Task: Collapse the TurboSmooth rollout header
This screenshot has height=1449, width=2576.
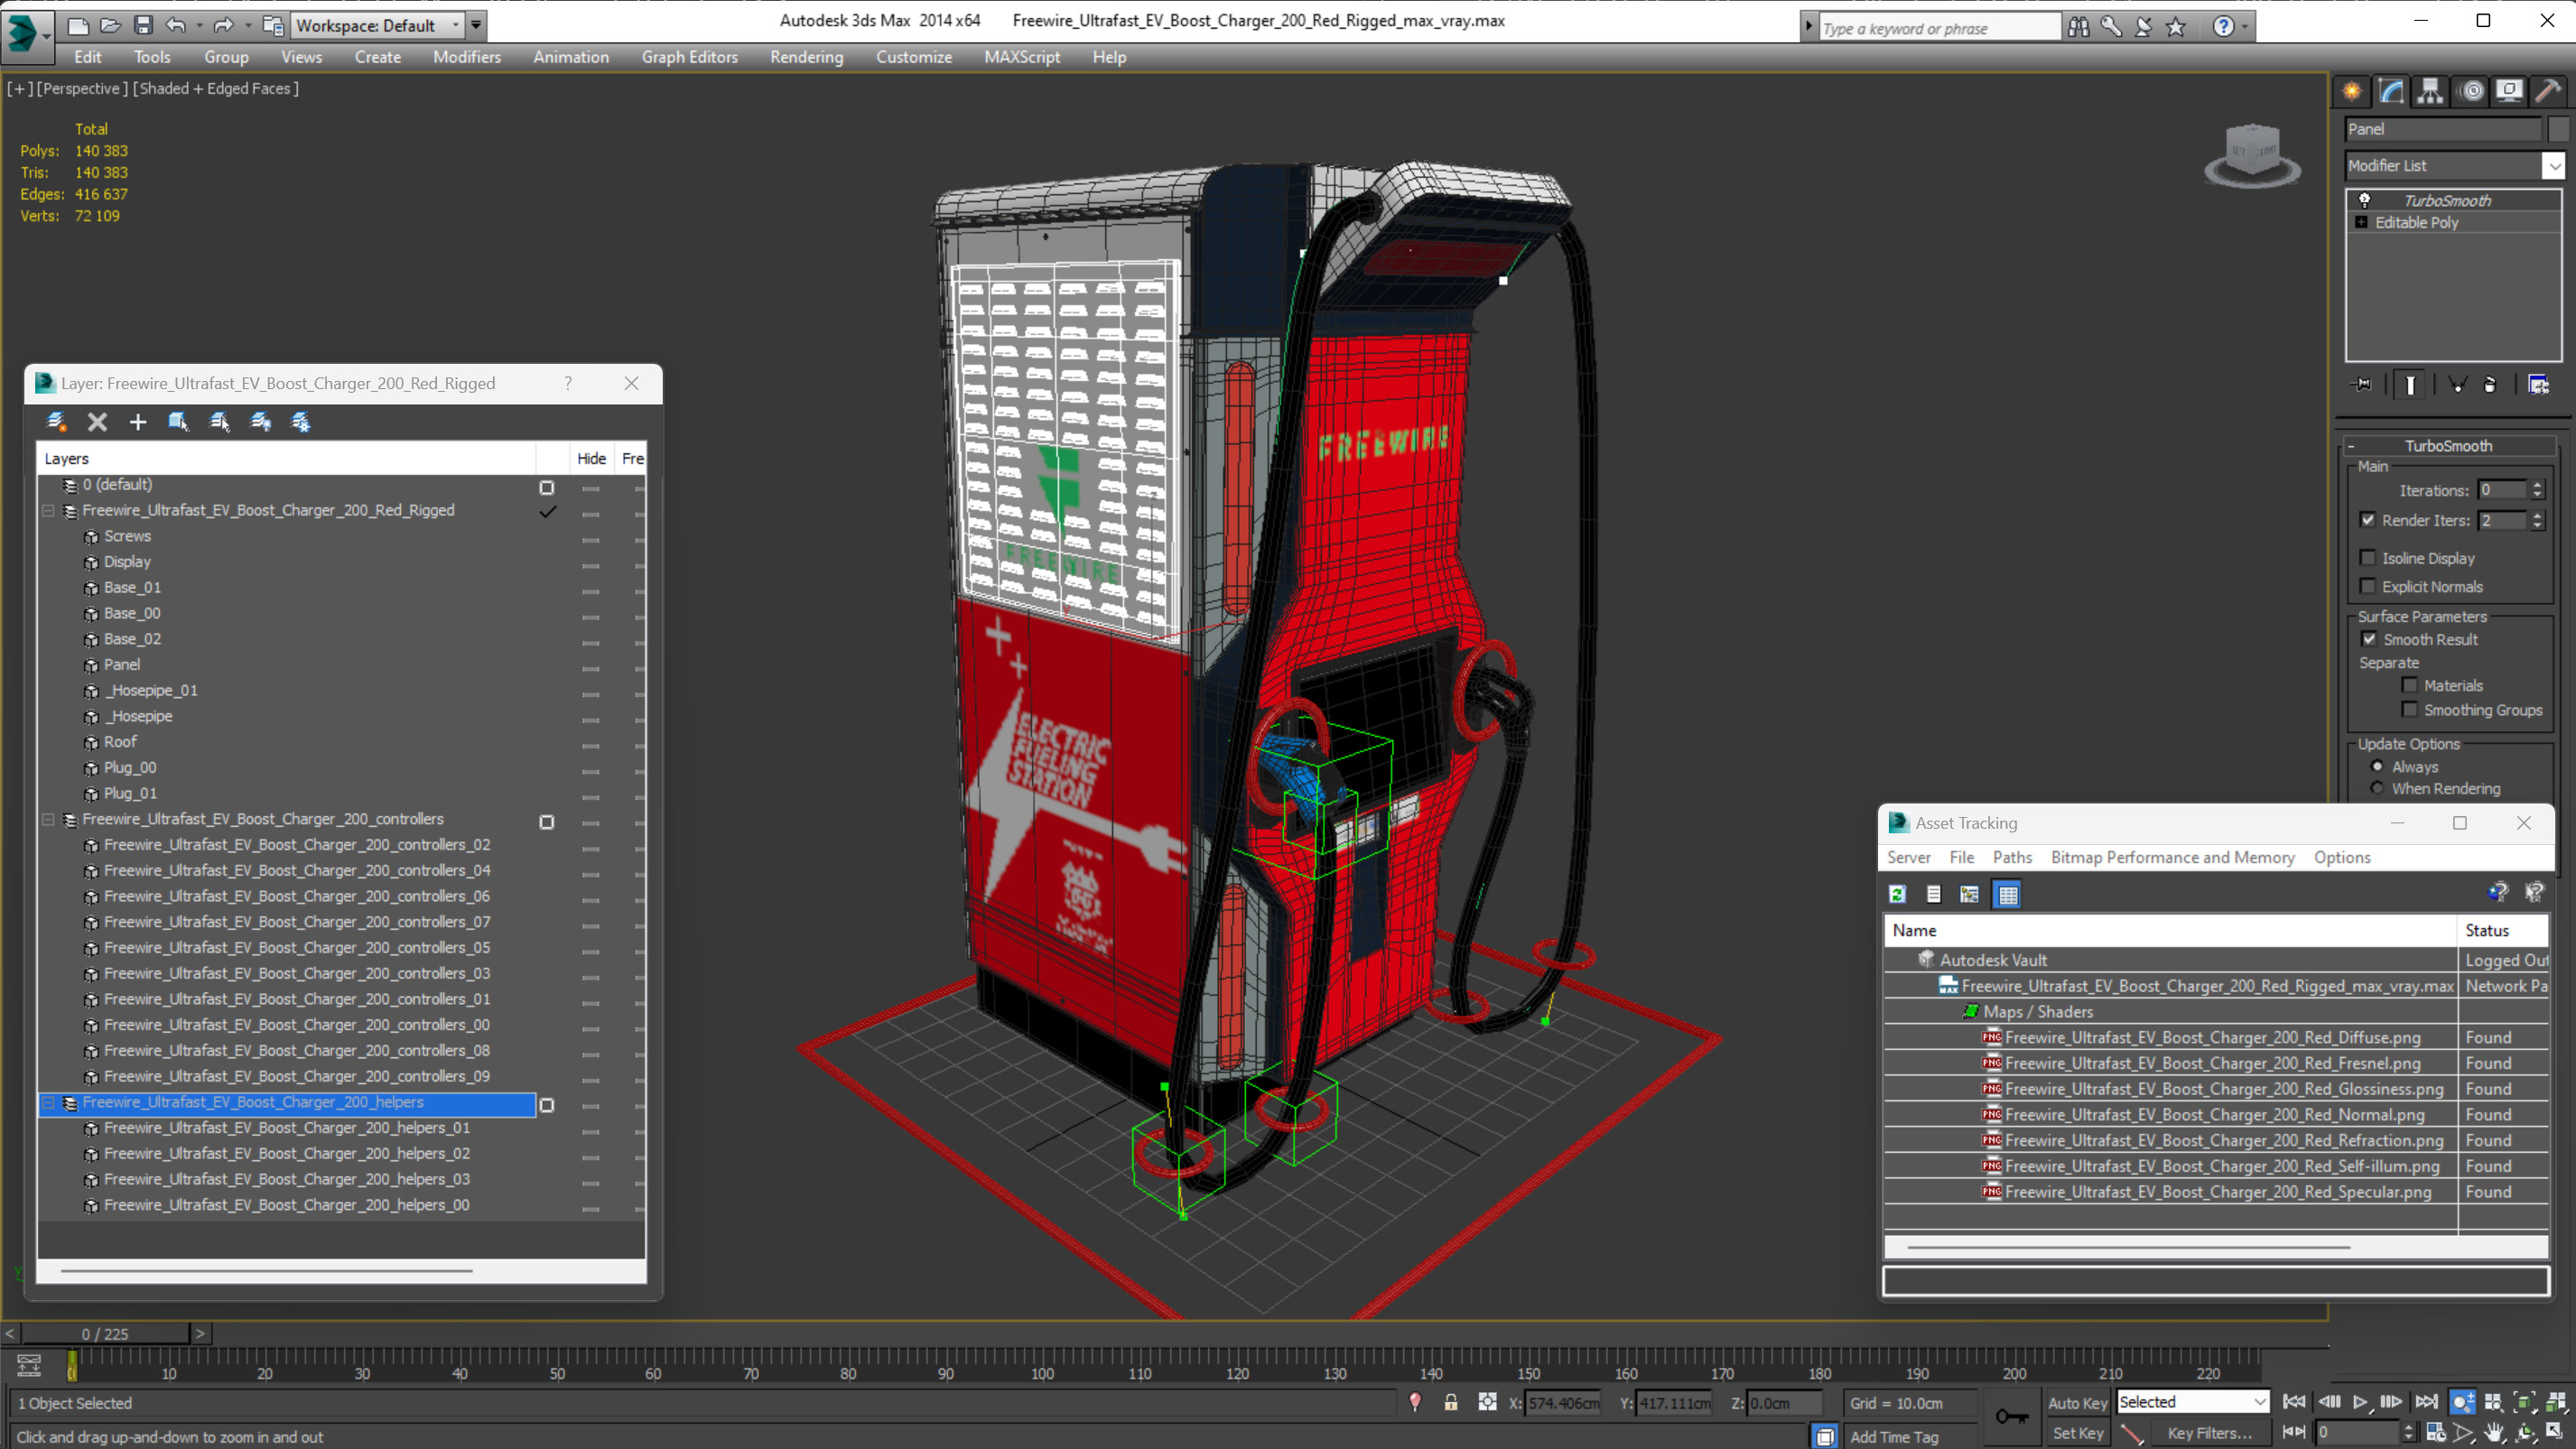Action: coord(2448,445)
